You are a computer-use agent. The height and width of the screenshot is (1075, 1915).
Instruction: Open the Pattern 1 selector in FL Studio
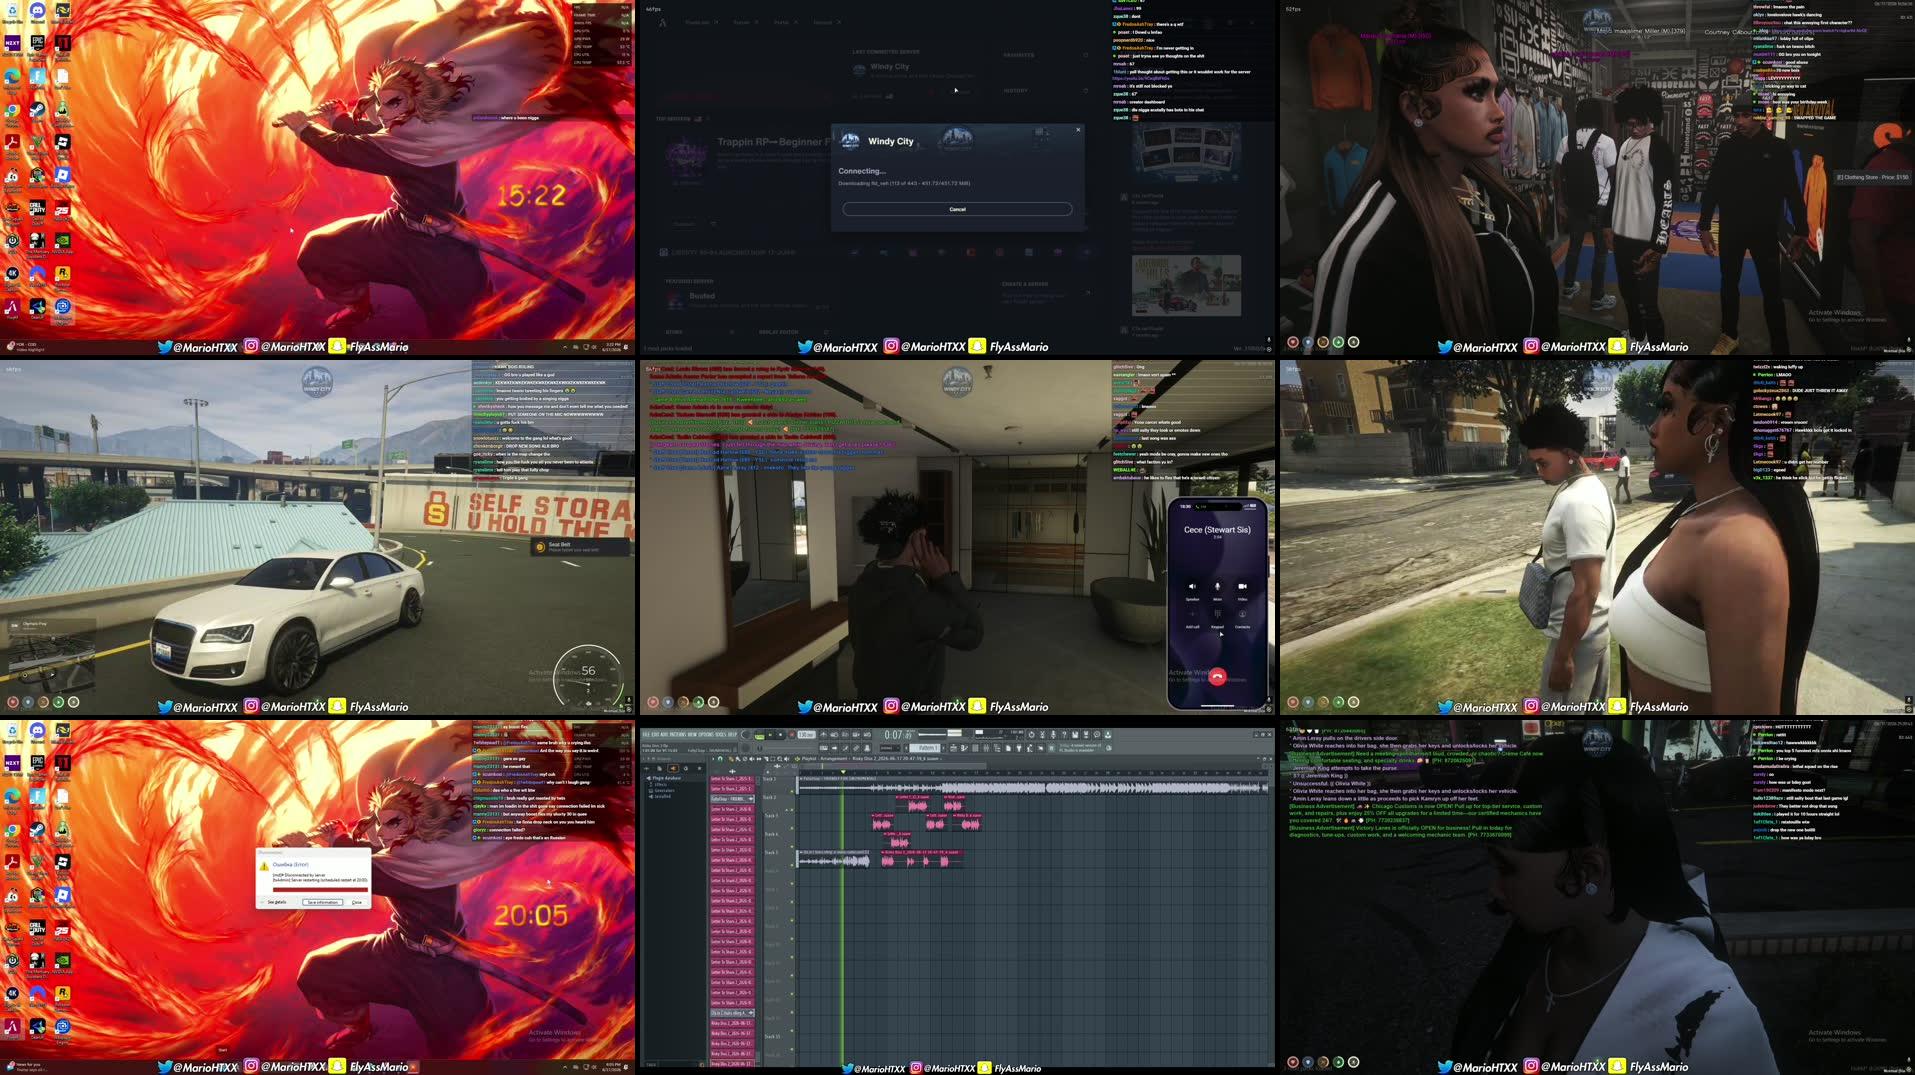926,748
